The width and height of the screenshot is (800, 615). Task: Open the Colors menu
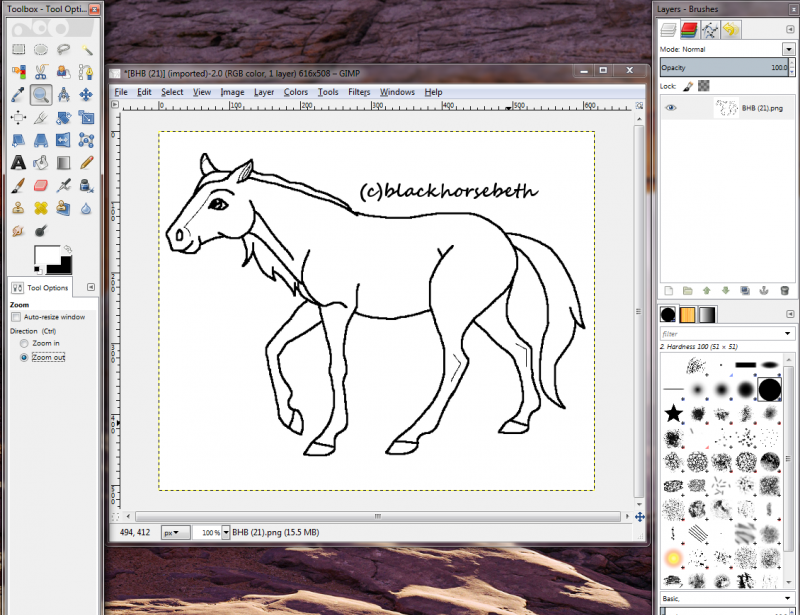point(296,92)
